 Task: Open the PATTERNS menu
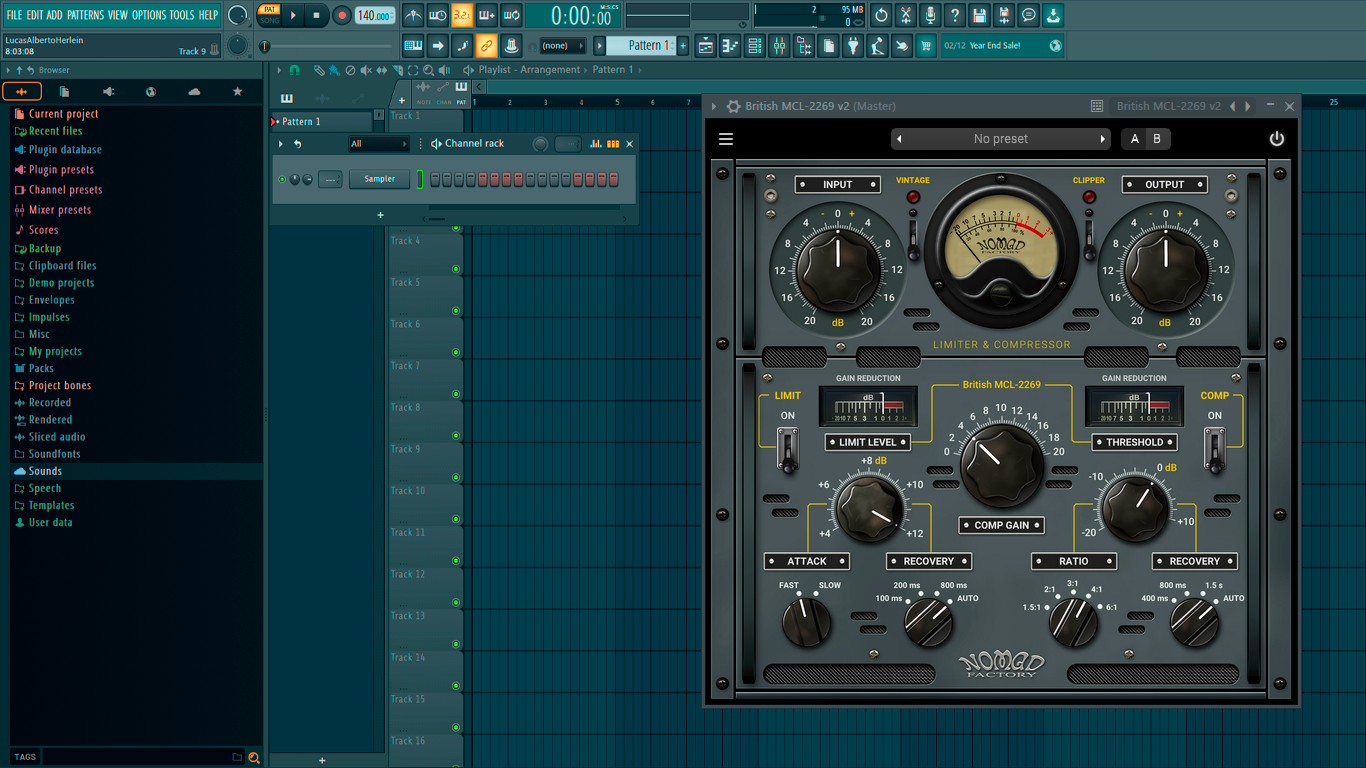pyautogui.click(x=85, y=15)
